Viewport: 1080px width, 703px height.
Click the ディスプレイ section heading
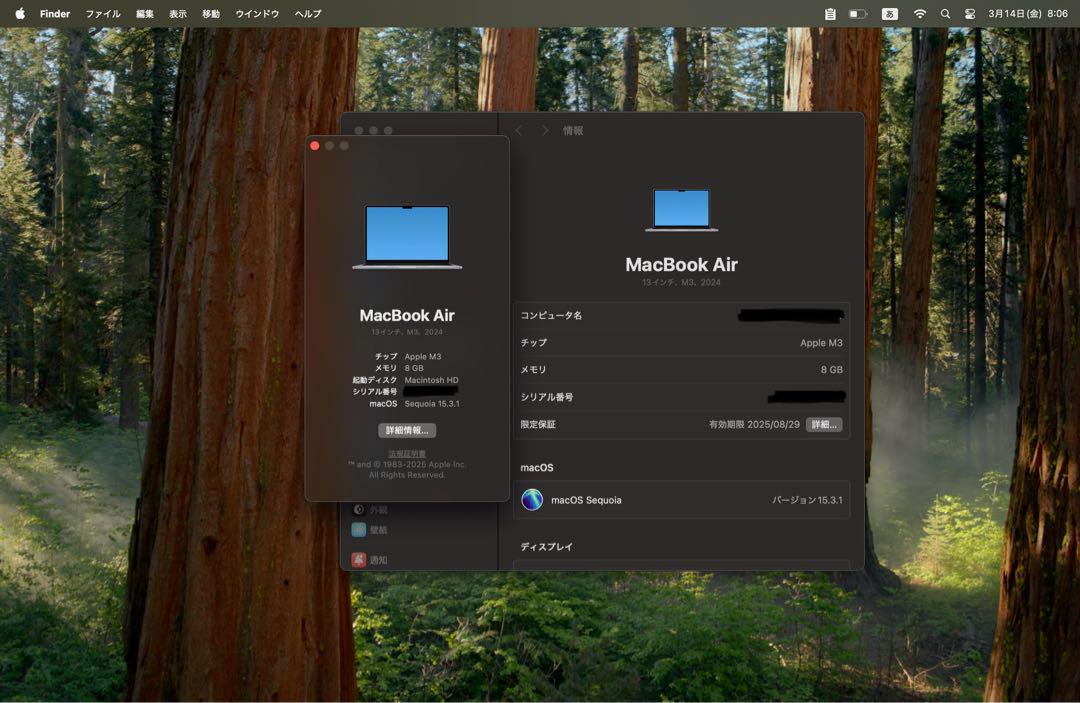(x=546, y=547)
